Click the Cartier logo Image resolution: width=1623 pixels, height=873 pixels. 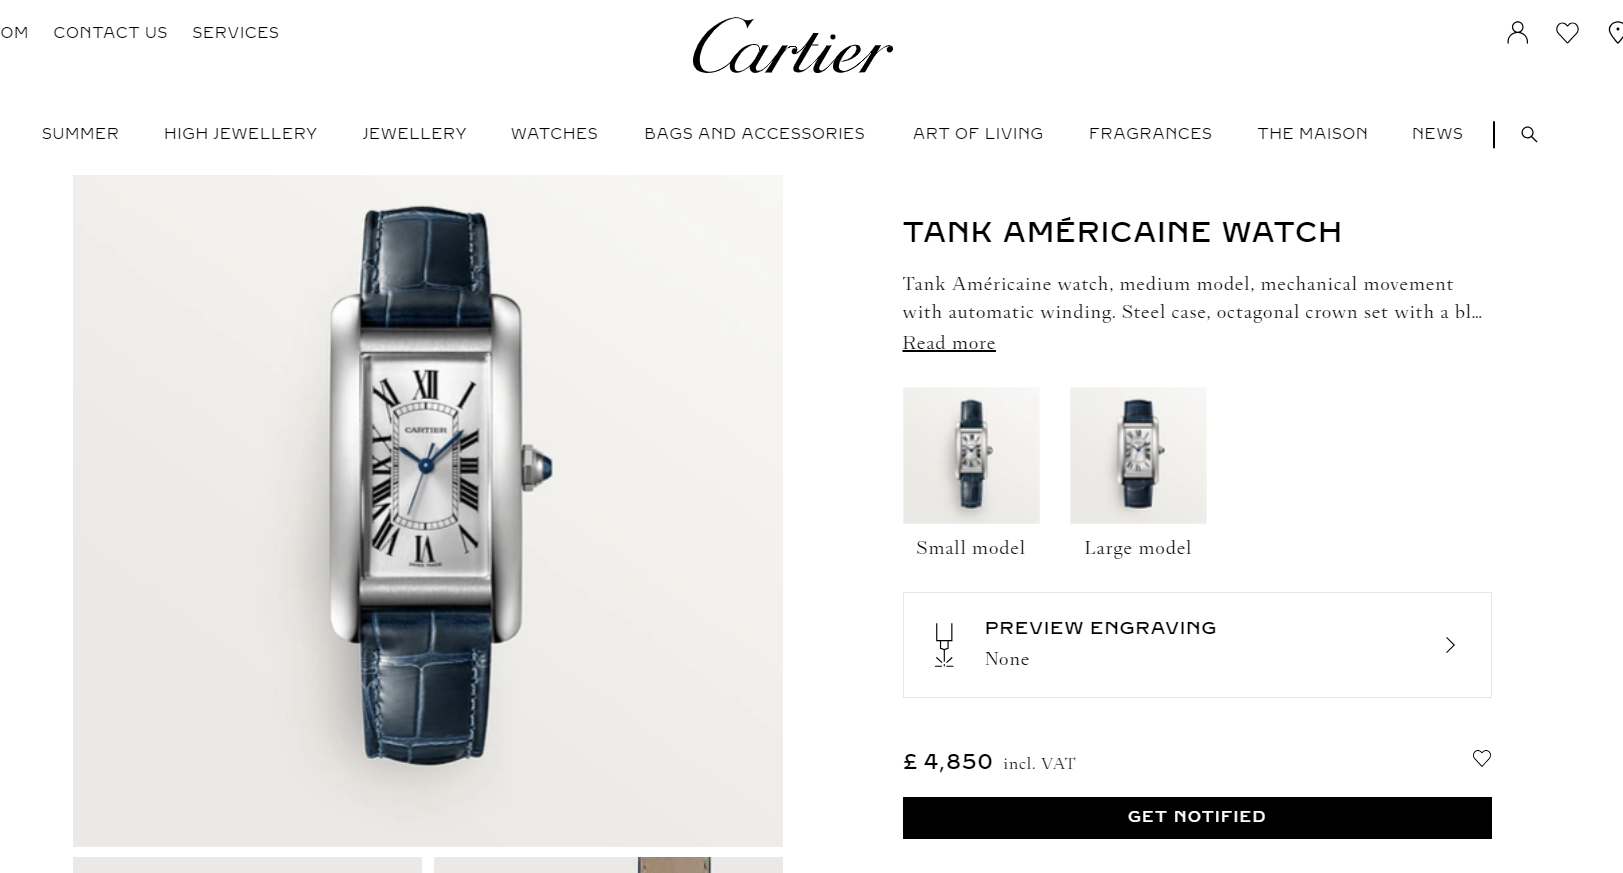[x=792, y=46]
